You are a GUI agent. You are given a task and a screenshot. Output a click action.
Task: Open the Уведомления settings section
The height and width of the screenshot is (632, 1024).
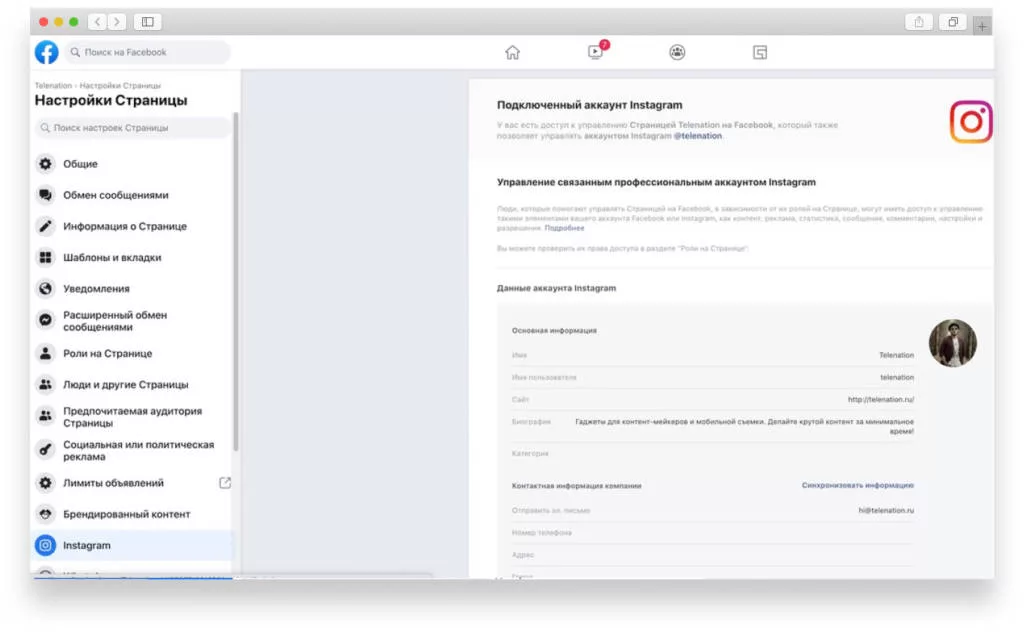pyautogui.click(x=133, y=289)
